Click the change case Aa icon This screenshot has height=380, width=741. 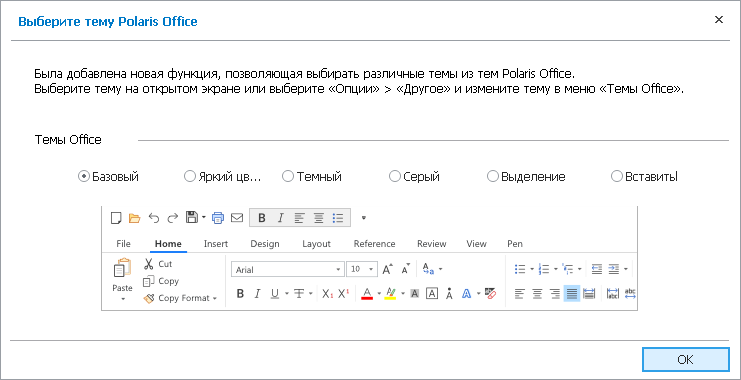pyautogui.click(x=428, y=269)
